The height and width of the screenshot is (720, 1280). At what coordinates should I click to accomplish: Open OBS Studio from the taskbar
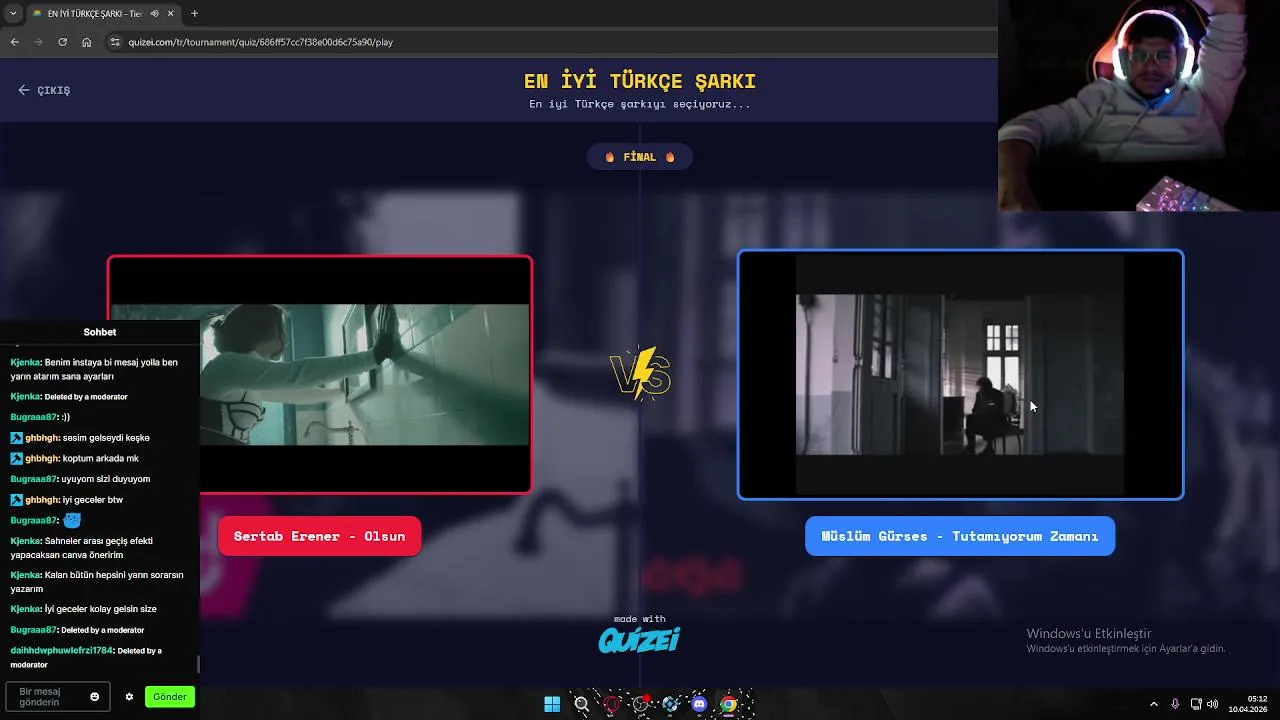pyautogui.click(x=641, y=704)
